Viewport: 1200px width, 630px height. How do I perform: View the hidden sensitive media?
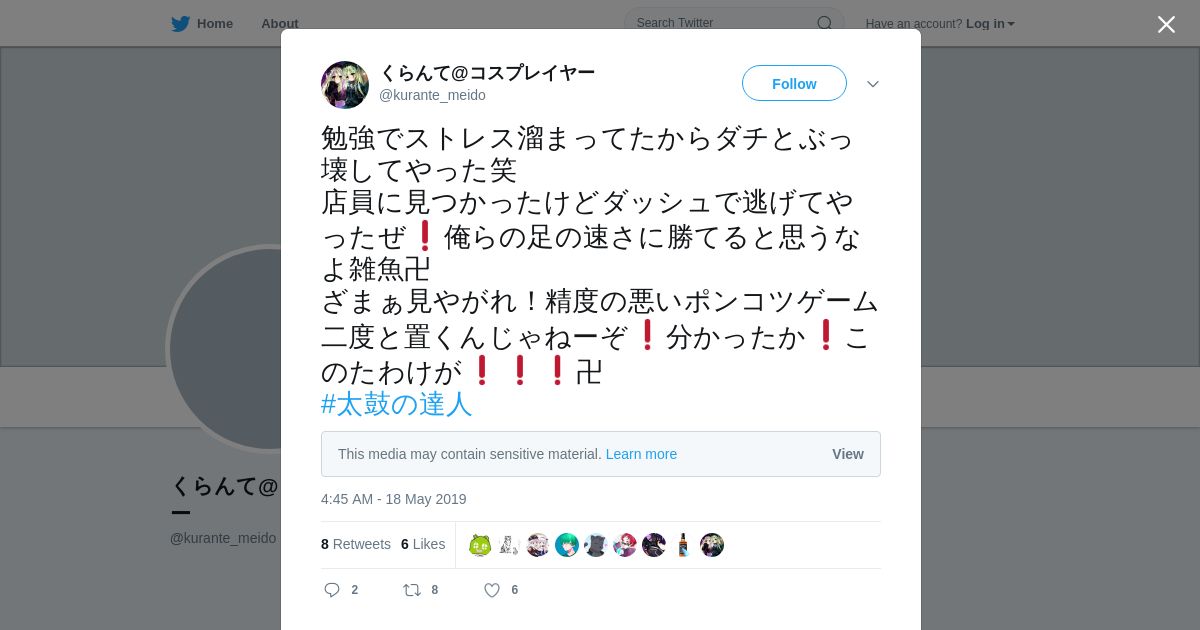(848, 454)
